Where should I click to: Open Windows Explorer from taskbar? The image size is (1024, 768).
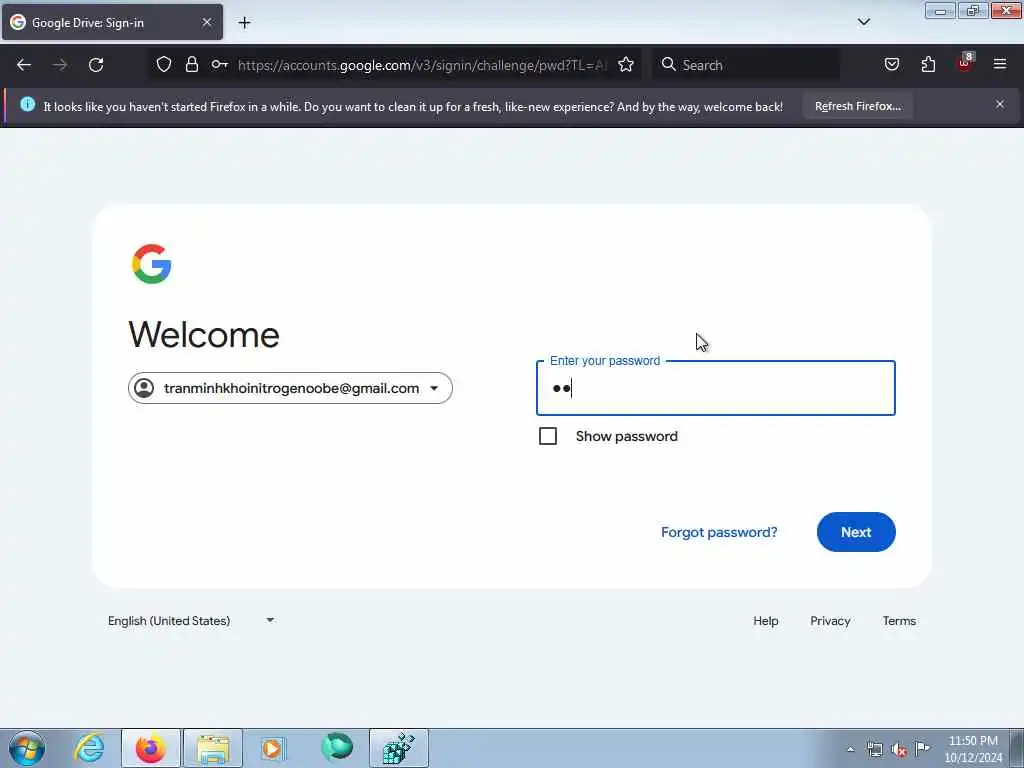pos(213,748)
